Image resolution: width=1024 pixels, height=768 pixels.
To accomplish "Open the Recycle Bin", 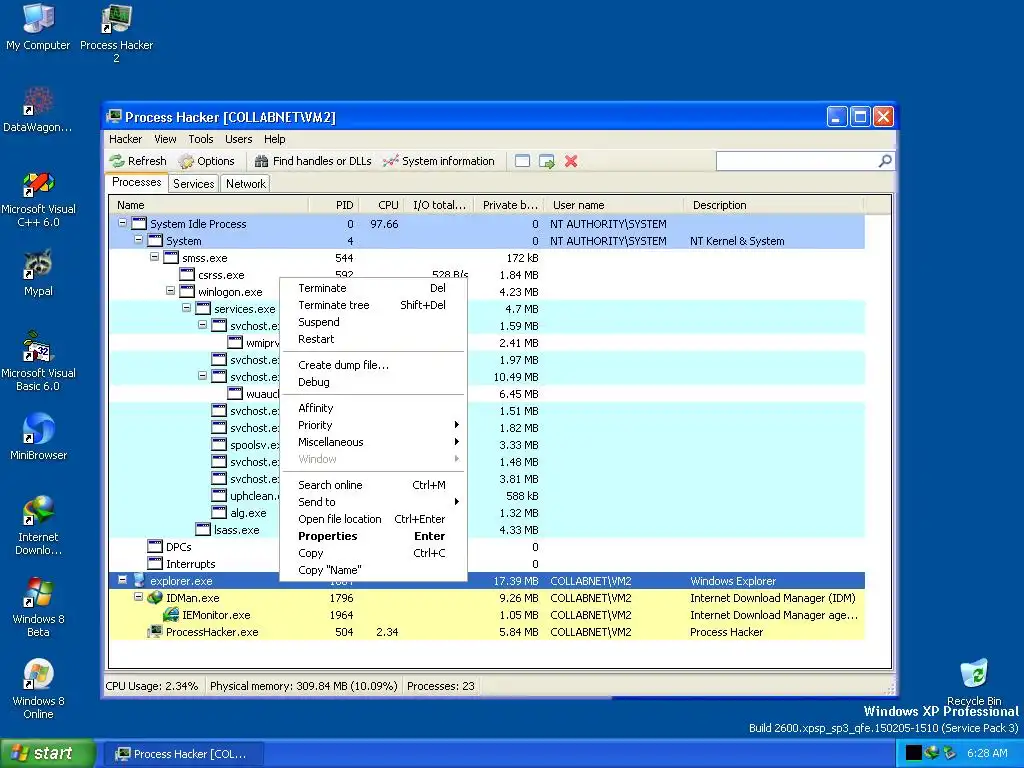I will 974,682.
